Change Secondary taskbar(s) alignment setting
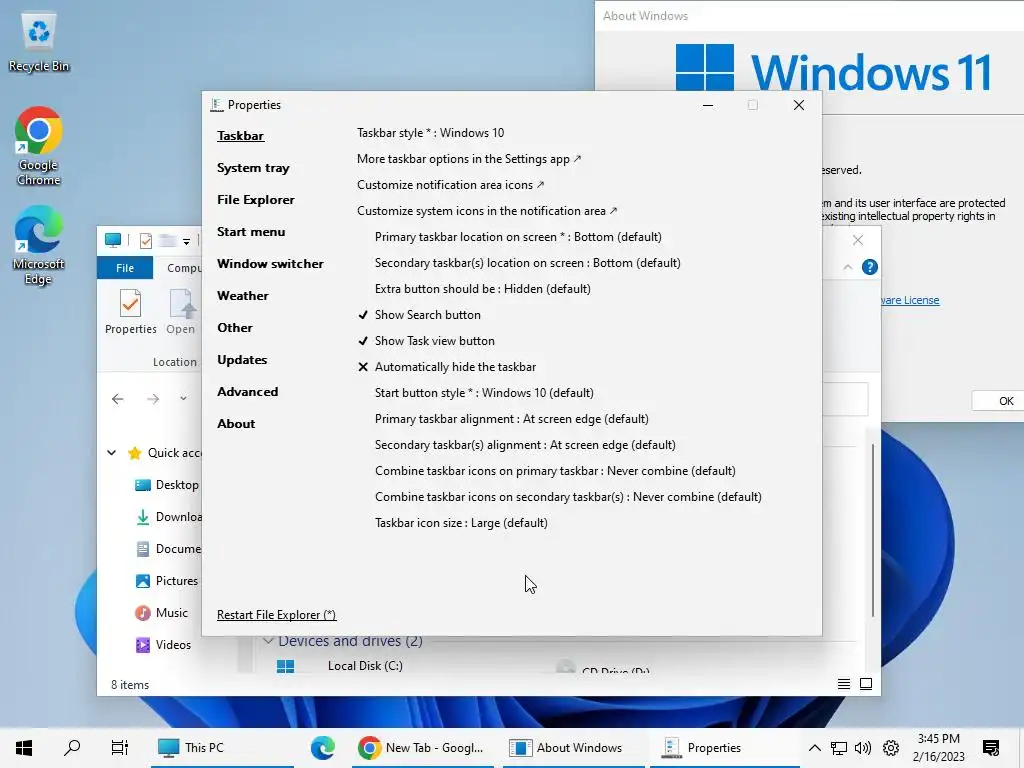Viewport: 1024px width, 768px height. (525, 445)
